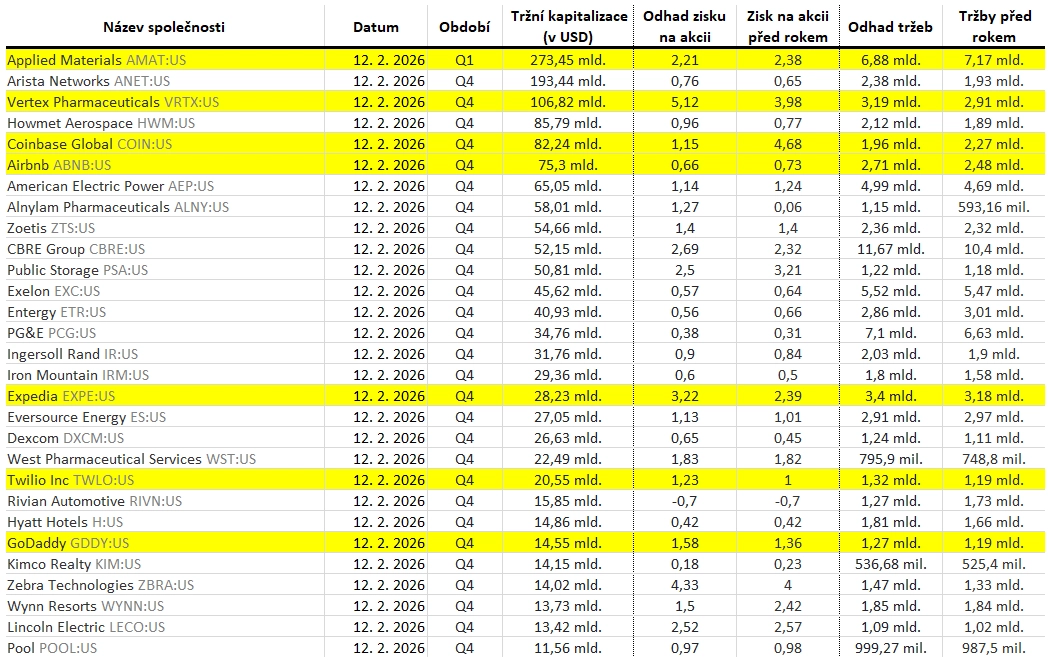
Task: Click the PG&E PCG:US company name
Action: click(x=52, y=333)
